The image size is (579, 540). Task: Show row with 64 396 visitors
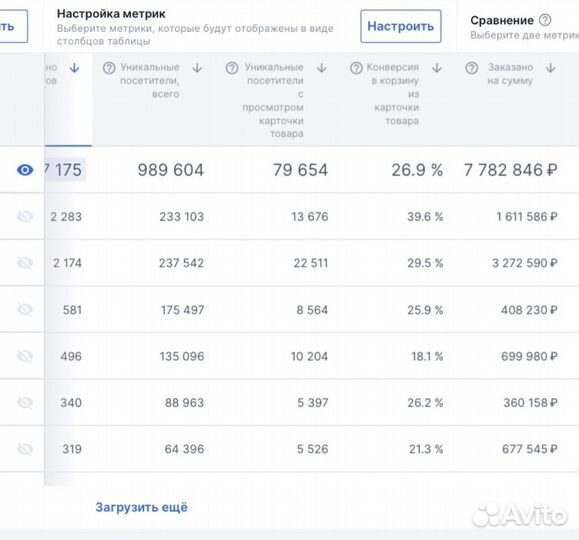(25, 449)
